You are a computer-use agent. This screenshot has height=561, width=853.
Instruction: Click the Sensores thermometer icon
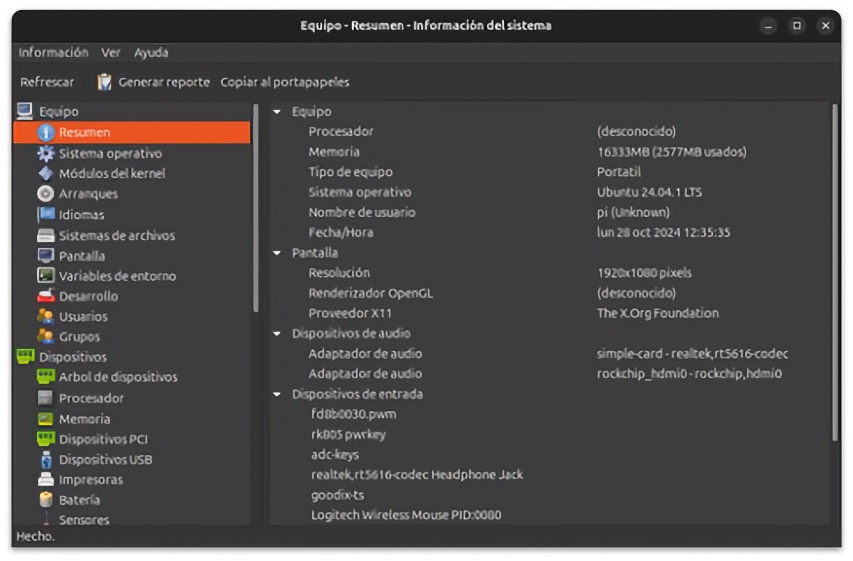(x=46, y=519)
